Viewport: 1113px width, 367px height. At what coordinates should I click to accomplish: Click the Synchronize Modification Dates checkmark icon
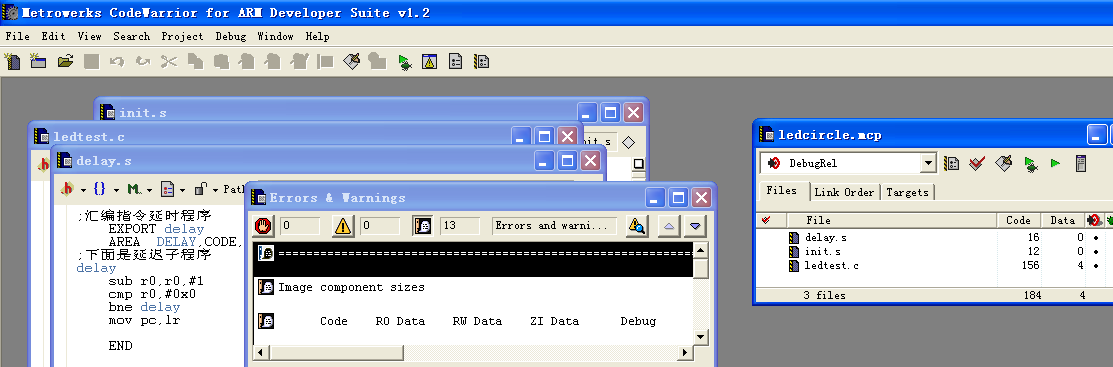(977, 163)
